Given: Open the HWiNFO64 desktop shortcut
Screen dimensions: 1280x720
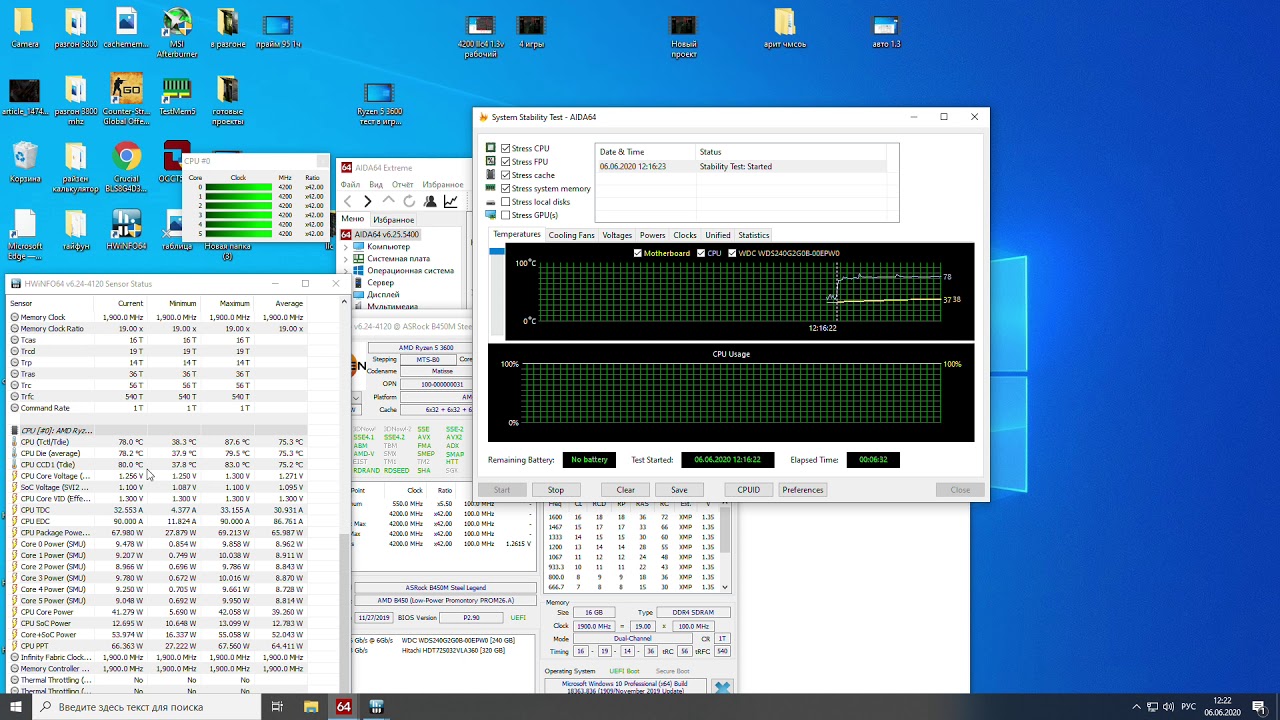Looking at the screenshot, I should (126, 231).
